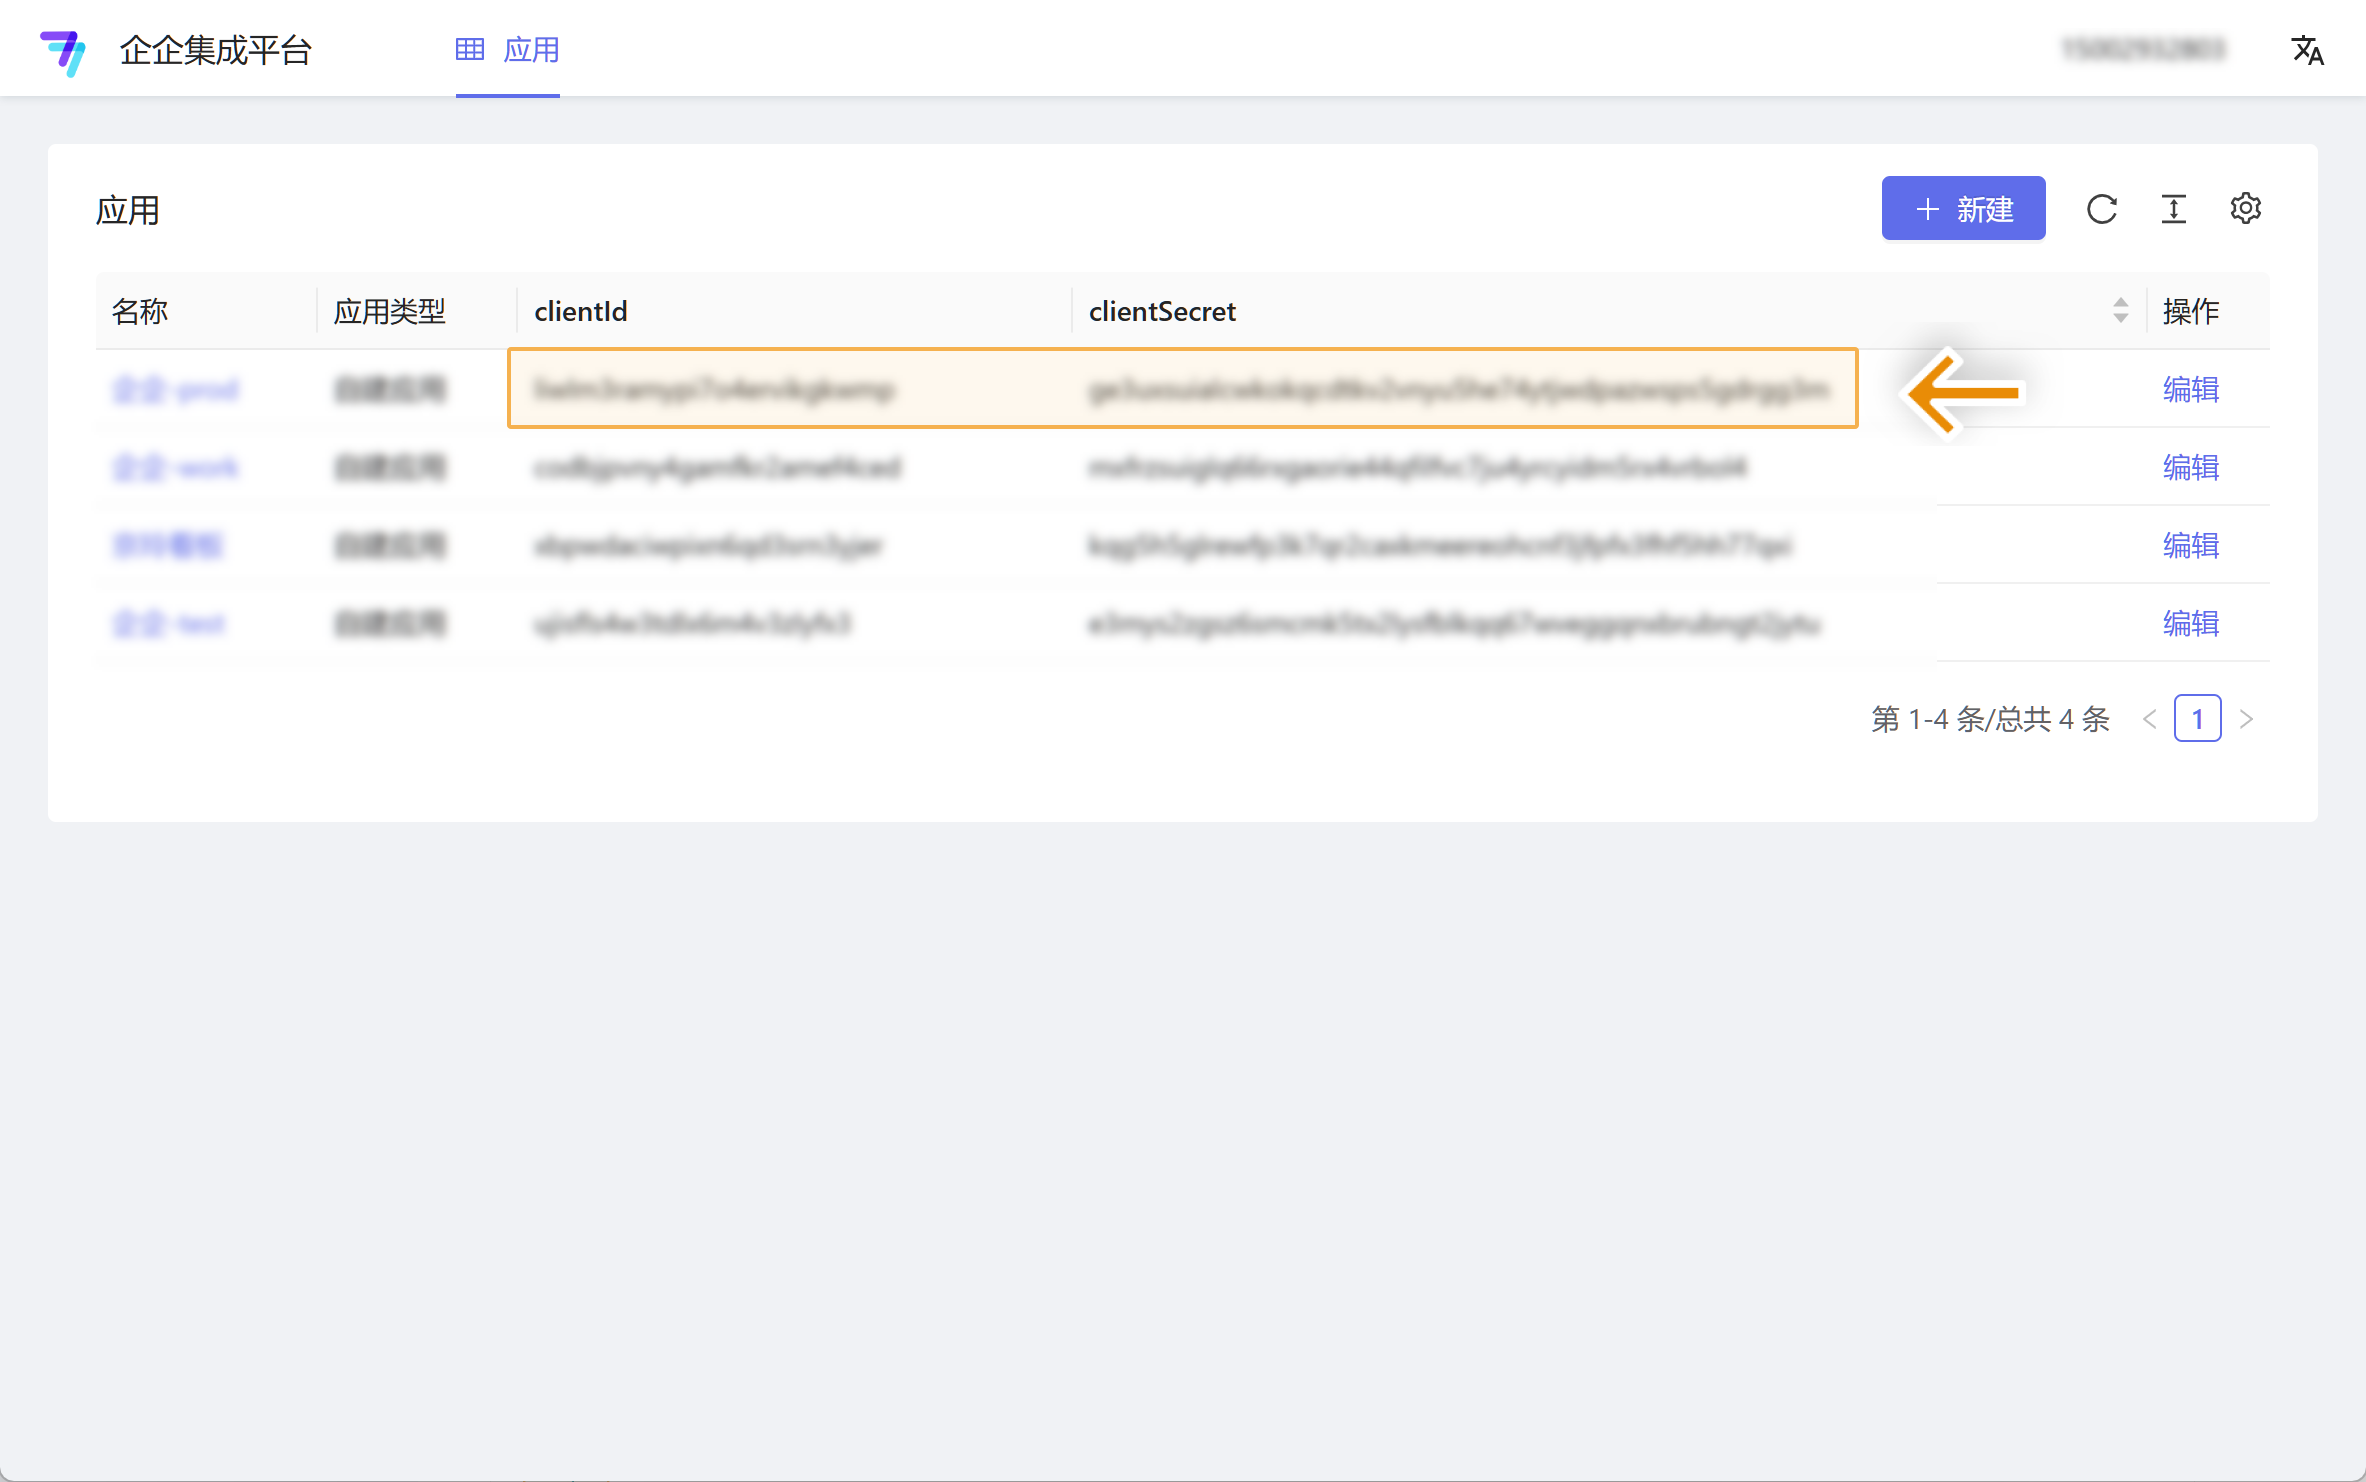Click 编辑 in the first row
This screenshot has height=1482, width=2366.
(x=2191, y=389)
